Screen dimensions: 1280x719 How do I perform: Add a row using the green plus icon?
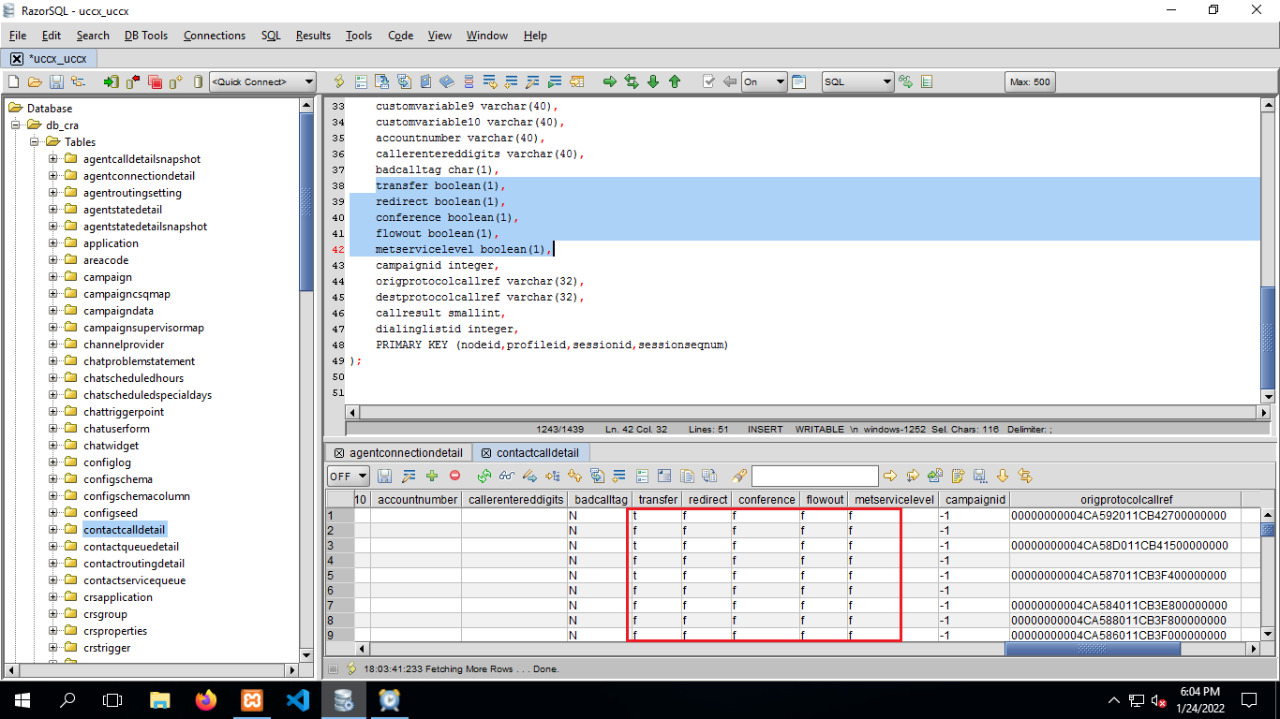(431, 477)
